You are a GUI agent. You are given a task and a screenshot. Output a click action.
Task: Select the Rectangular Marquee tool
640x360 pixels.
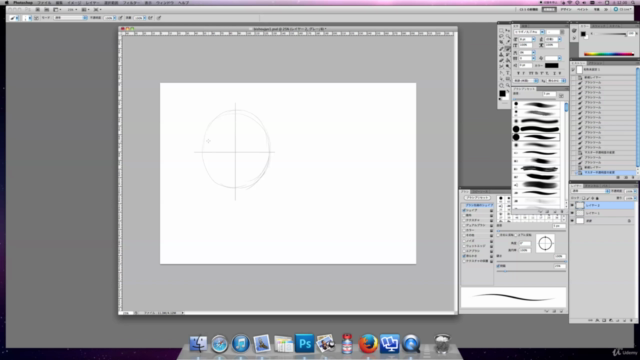[501, 31]
